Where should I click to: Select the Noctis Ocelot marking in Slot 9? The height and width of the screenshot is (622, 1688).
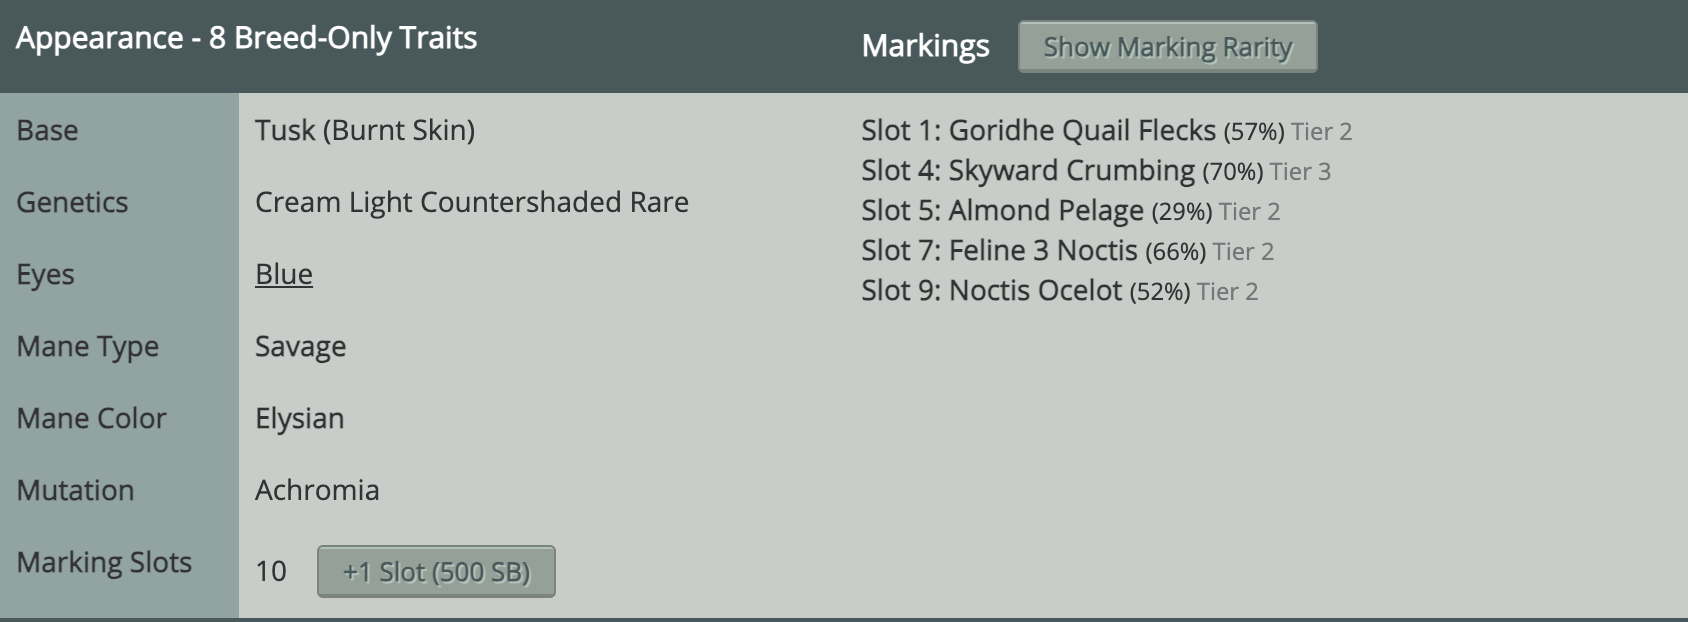click(1034, 290)
